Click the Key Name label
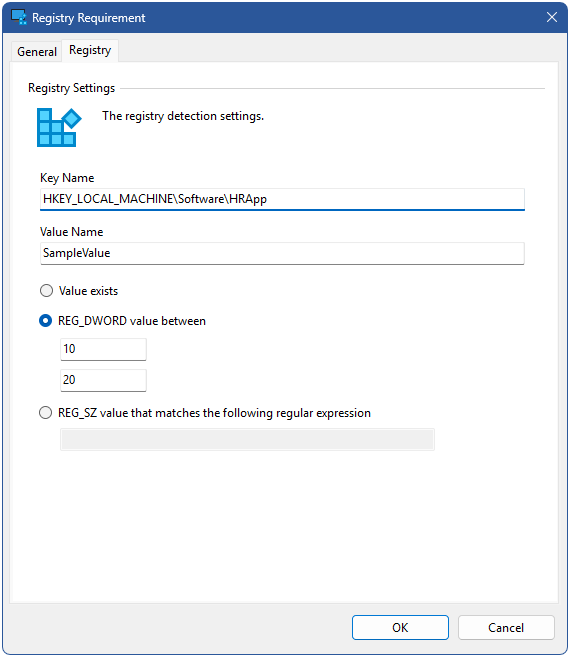The width and height of the screenshot is (570, 657). point(67,178)
